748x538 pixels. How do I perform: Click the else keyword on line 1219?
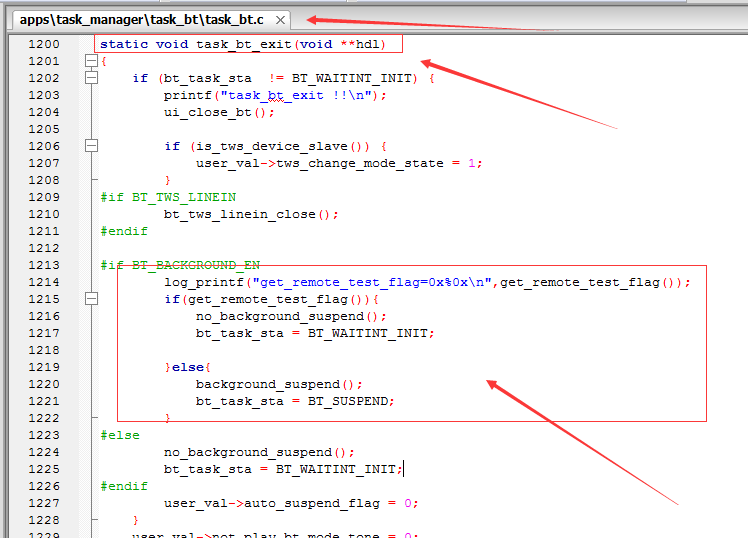pyautogui.click(x=188, y=368)
